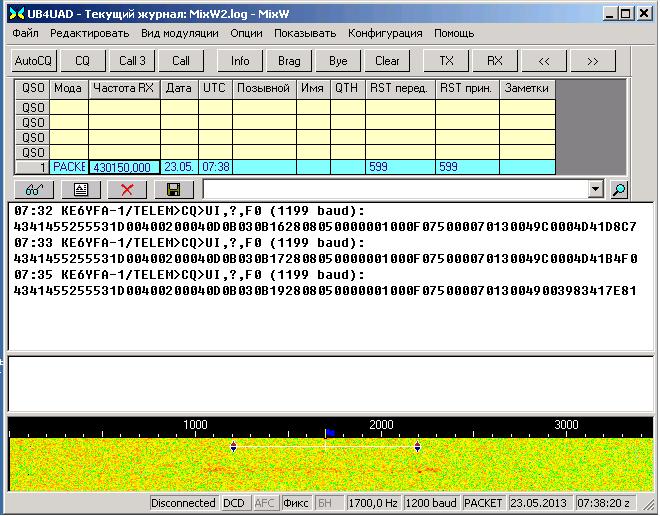Select the left packet tone marker
Screen dimensions: 660x516
pyautogui.click(x=234, y=447)
